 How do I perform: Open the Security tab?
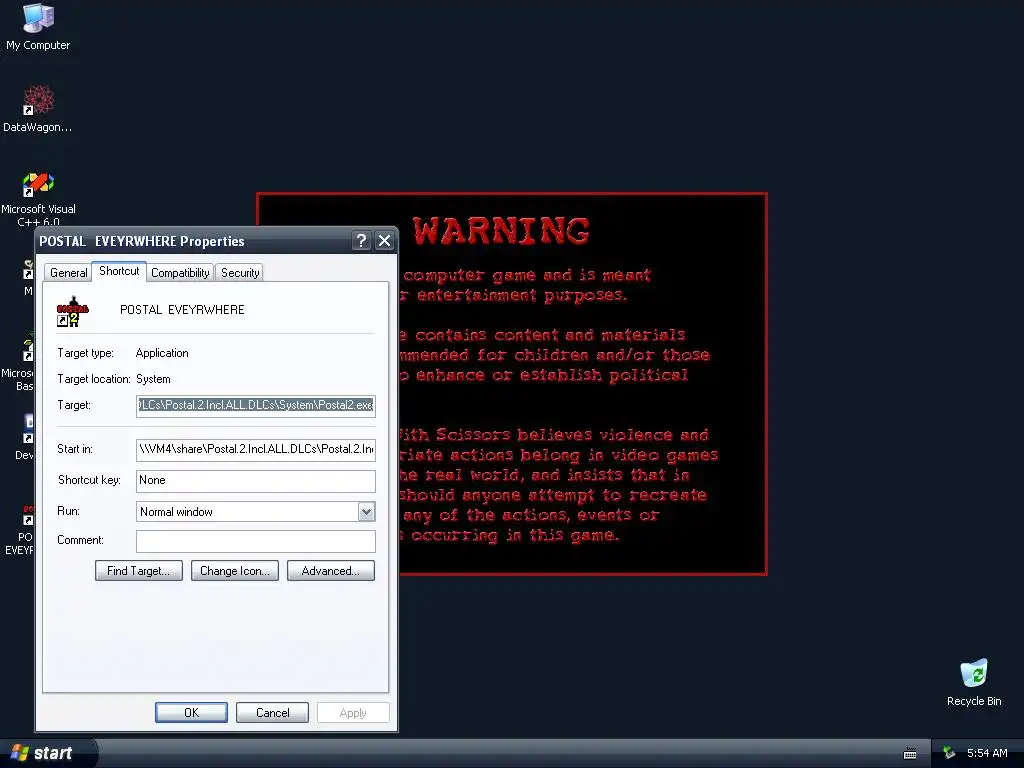point(240,272)
